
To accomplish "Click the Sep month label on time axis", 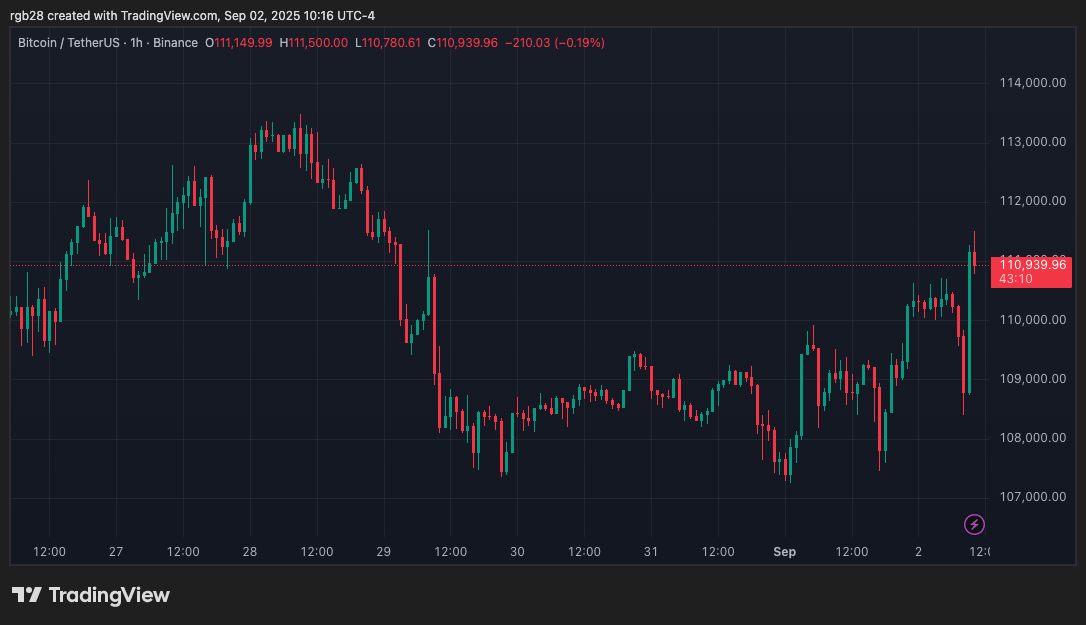I will (x=785, y=552).
